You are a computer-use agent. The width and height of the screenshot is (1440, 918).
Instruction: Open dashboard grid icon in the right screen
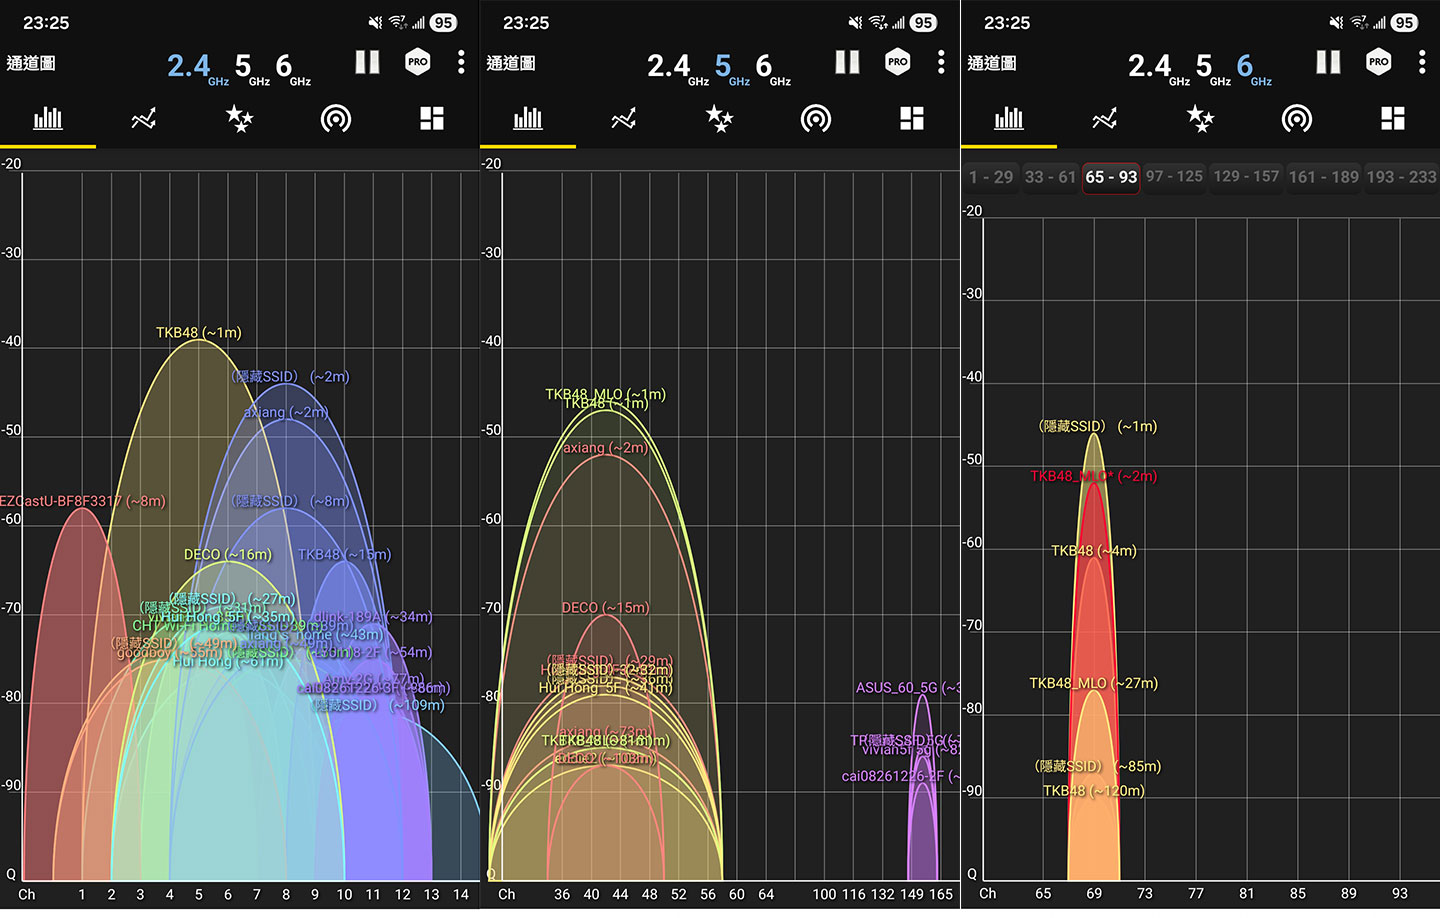click(1392, 120)
